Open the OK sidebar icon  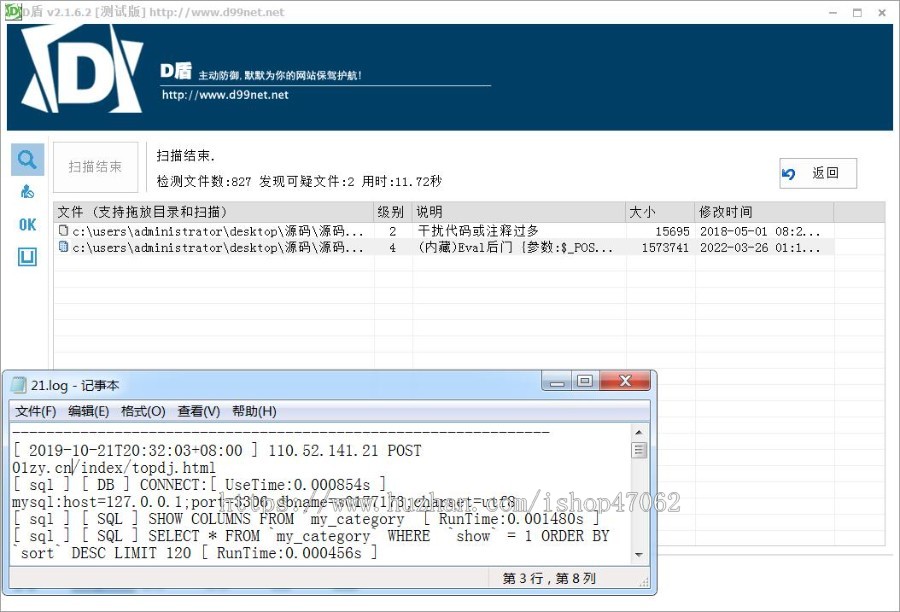[x=27, y=224]
